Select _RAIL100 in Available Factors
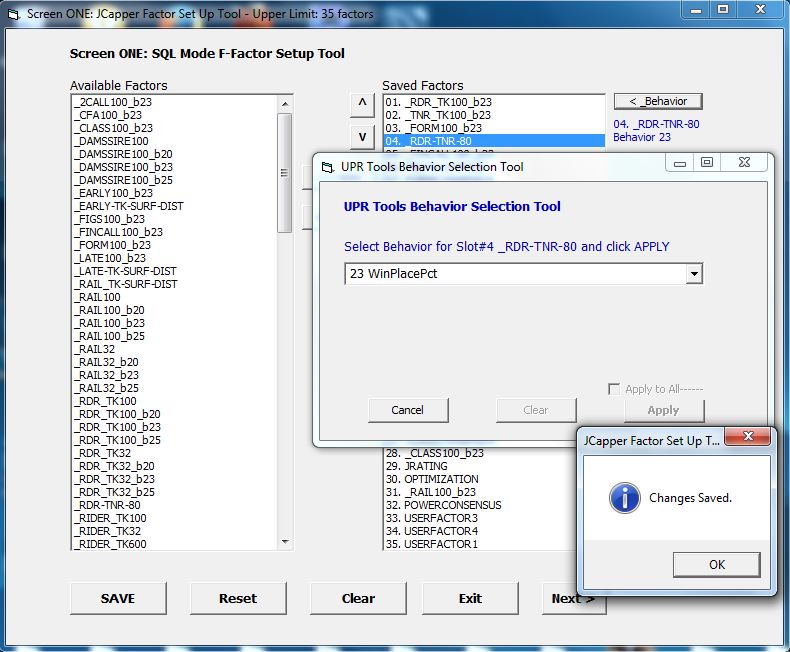 (174, 297)
